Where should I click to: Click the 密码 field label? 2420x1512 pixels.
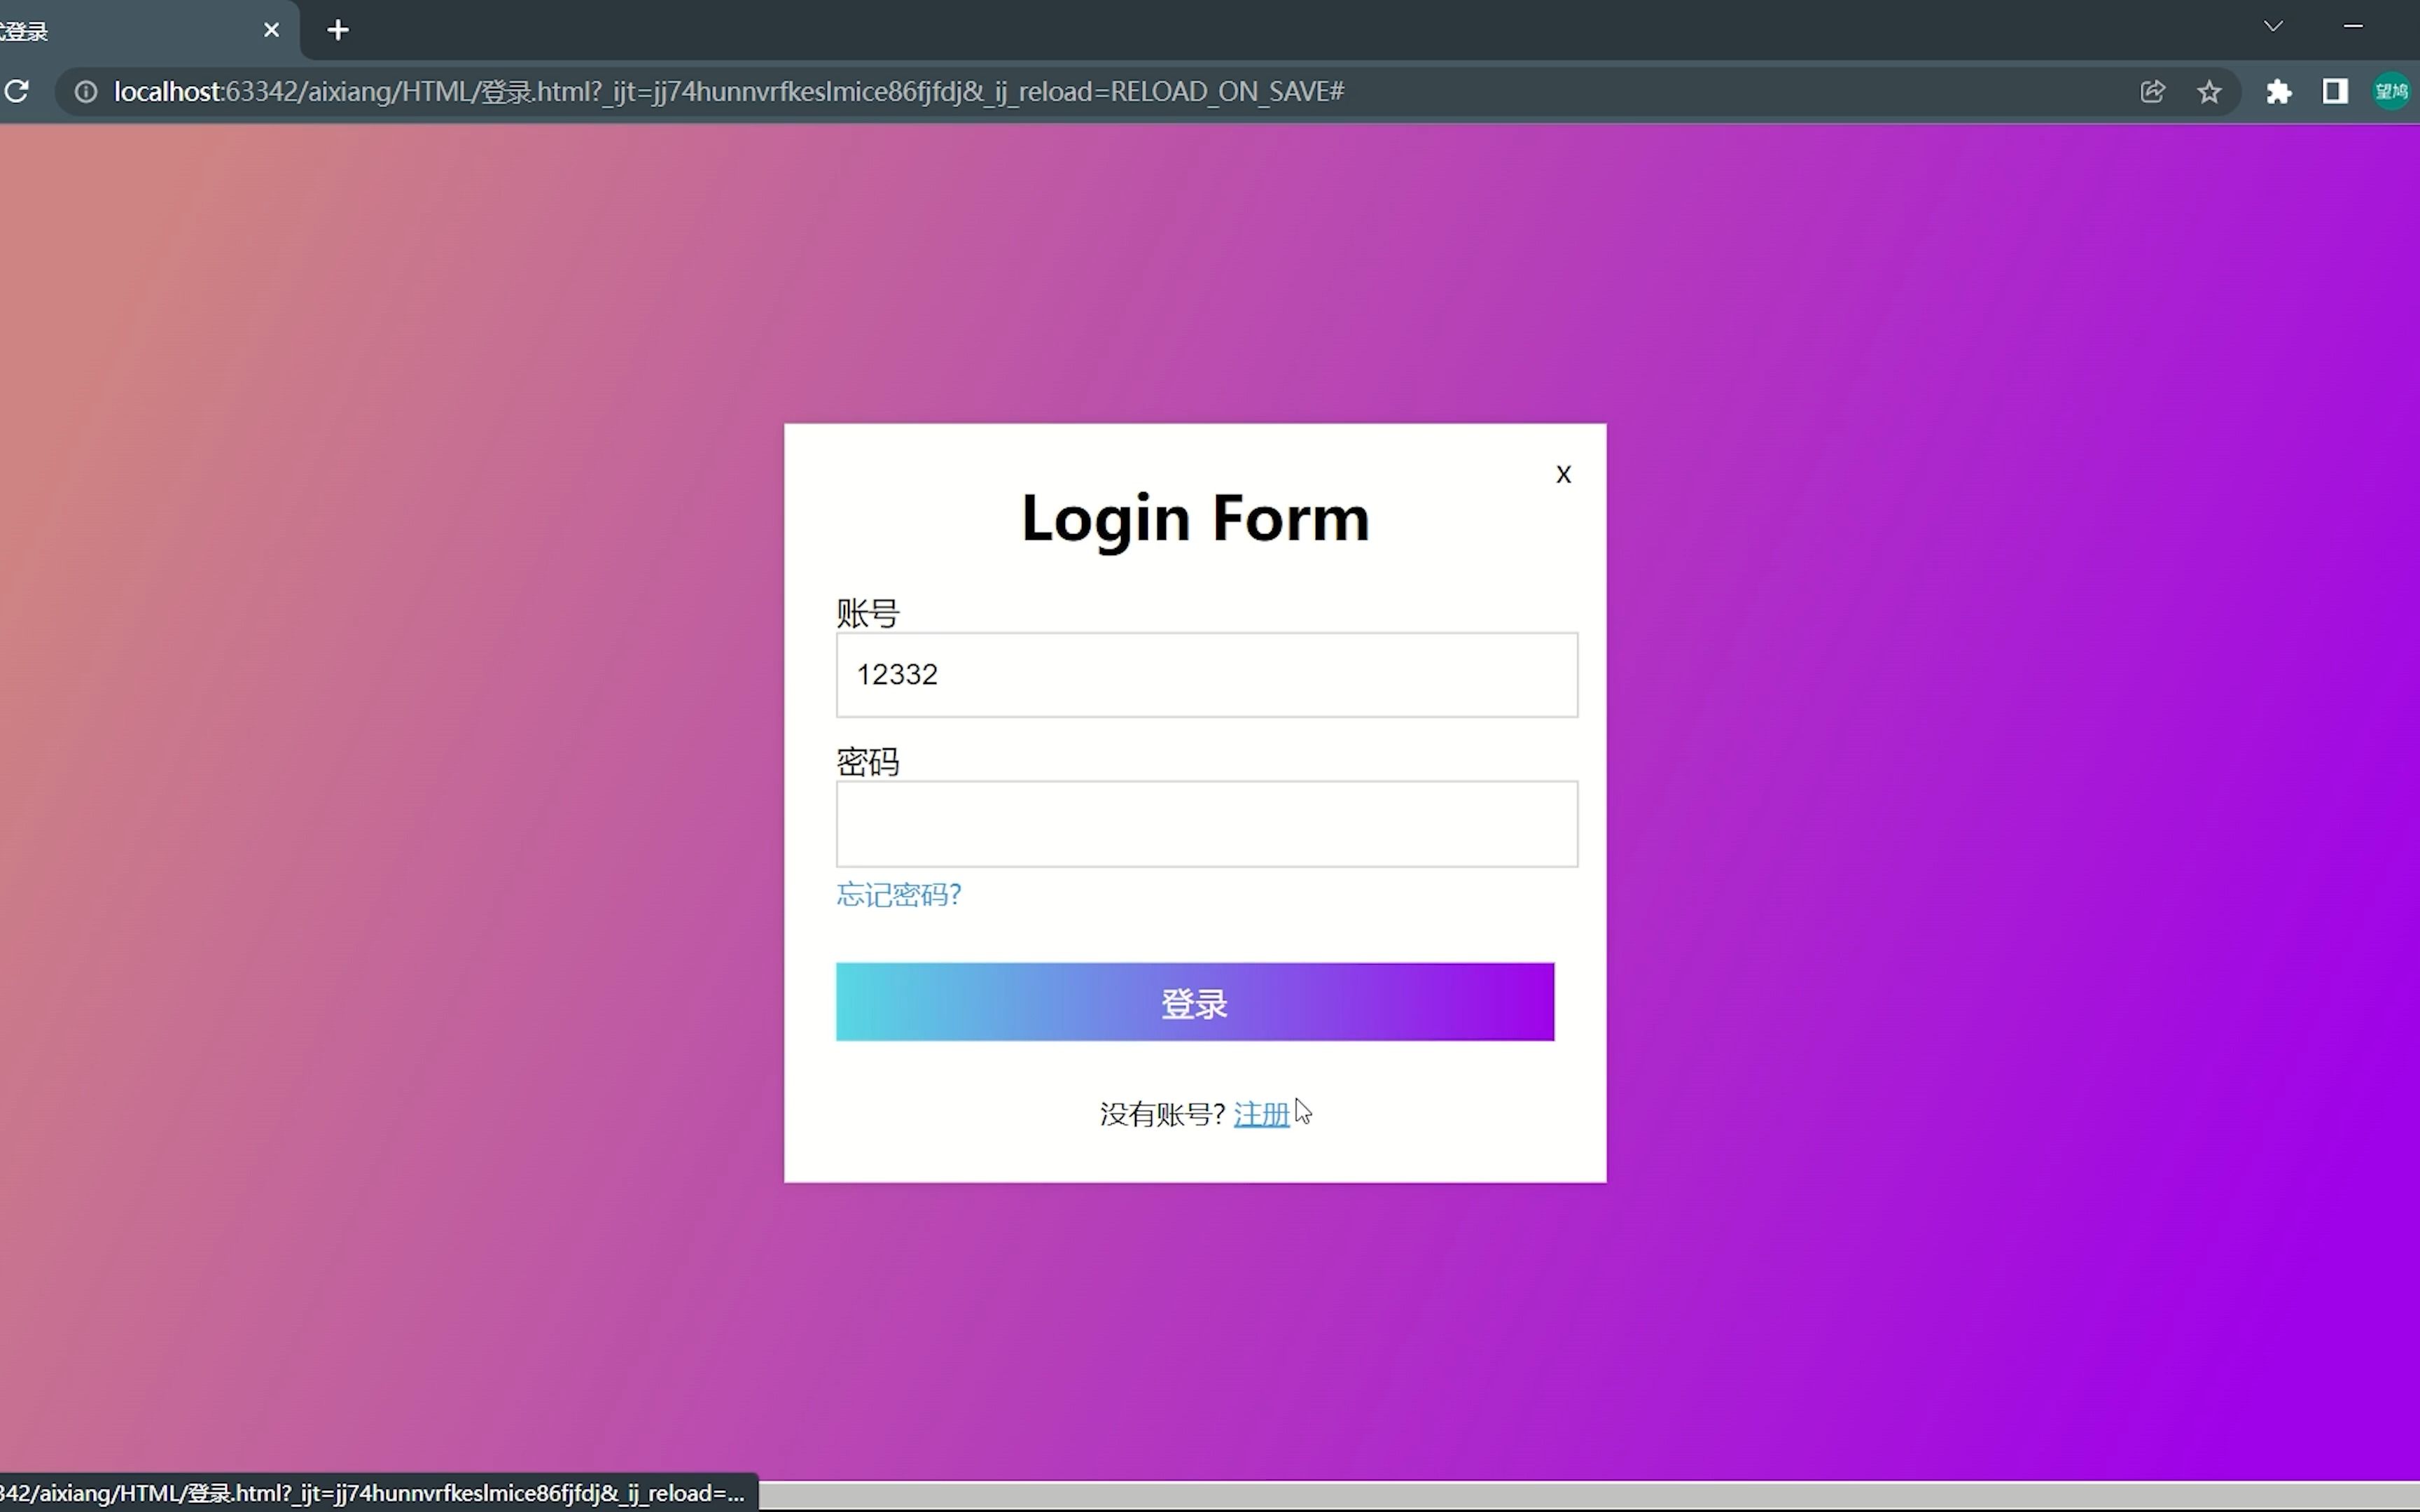click(868, 762)
